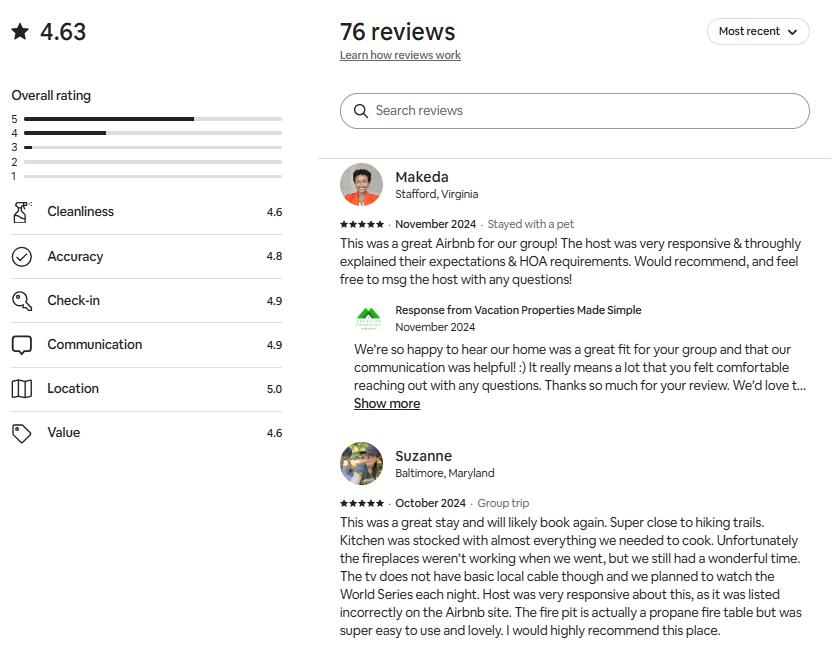
Task: Click the Vacation Properties Made Simple logo
Action: 368,318
